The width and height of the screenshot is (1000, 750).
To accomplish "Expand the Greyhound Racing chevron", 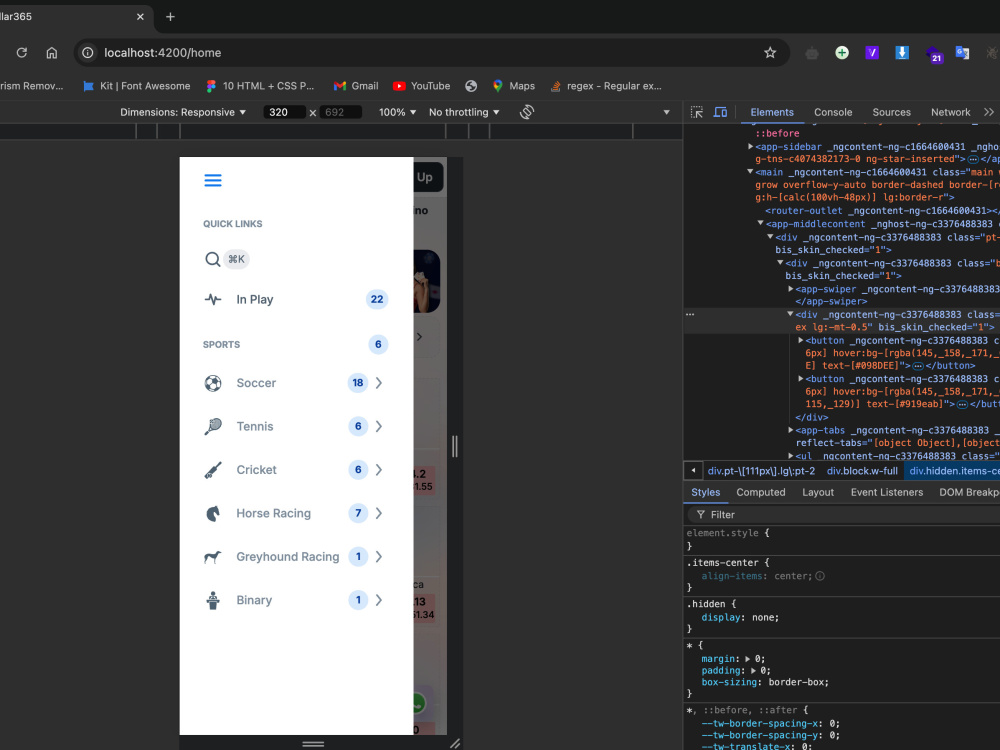I will [379, 557].
